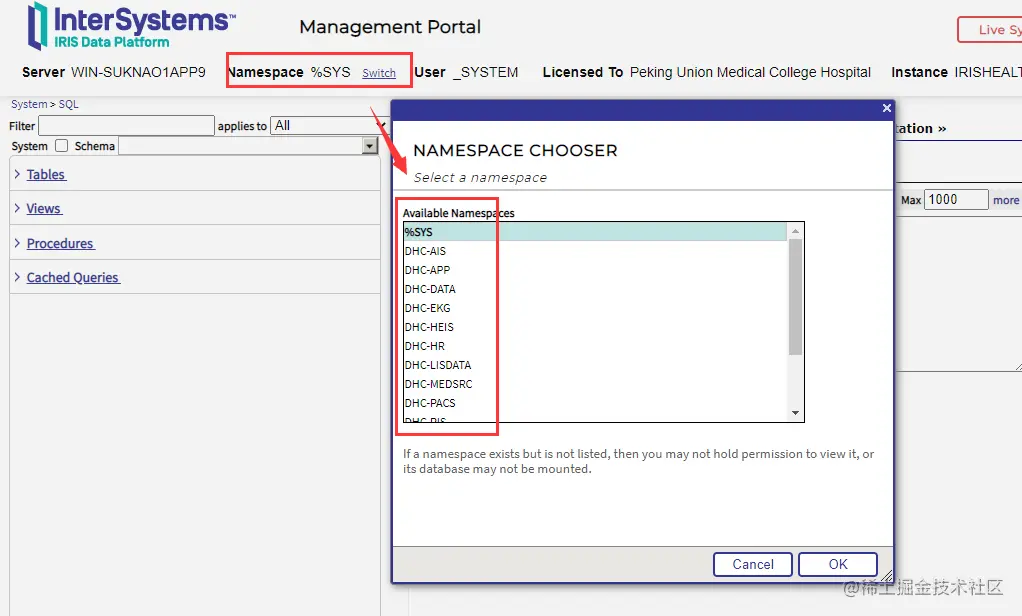Select DHC-LISDATA namespace in list
Viewport: 1022px width, 616px height.
[x=595, y=365]
